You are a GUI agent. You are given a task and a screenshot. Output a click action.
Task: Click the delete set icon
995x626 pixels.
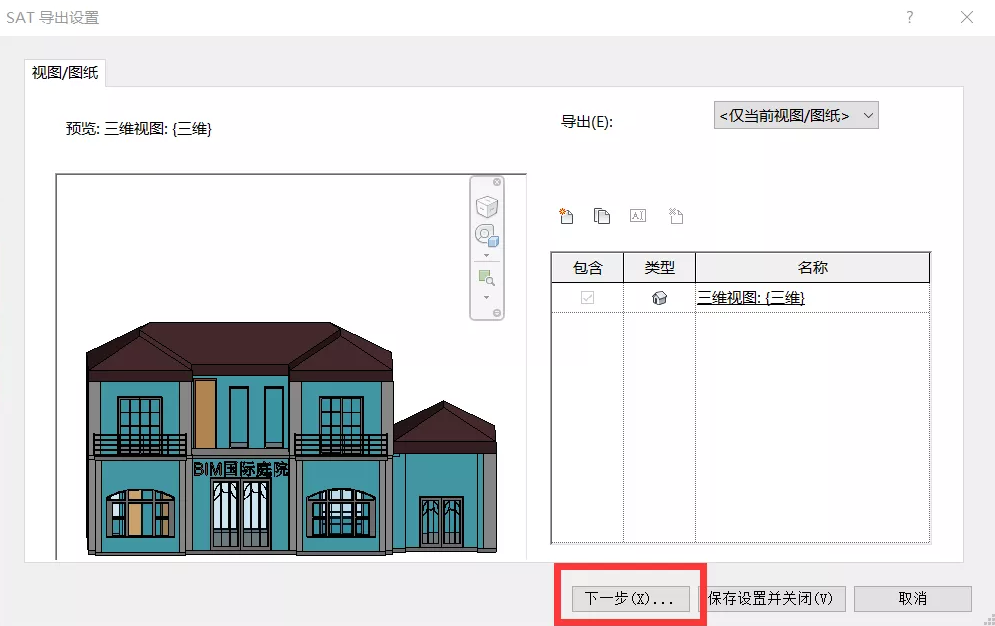tap(676, 216)
